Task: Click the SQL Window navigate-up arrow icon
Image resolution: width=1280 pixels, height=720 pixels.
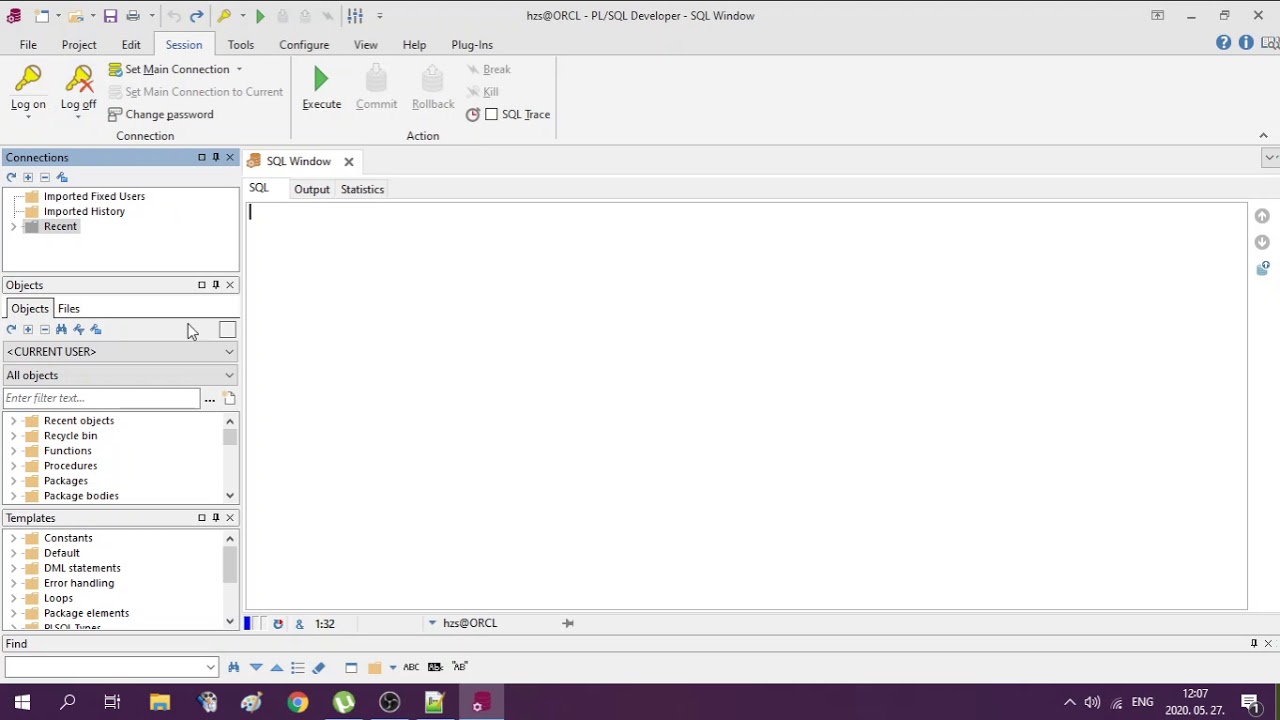Action: (x=1262, y=216)
